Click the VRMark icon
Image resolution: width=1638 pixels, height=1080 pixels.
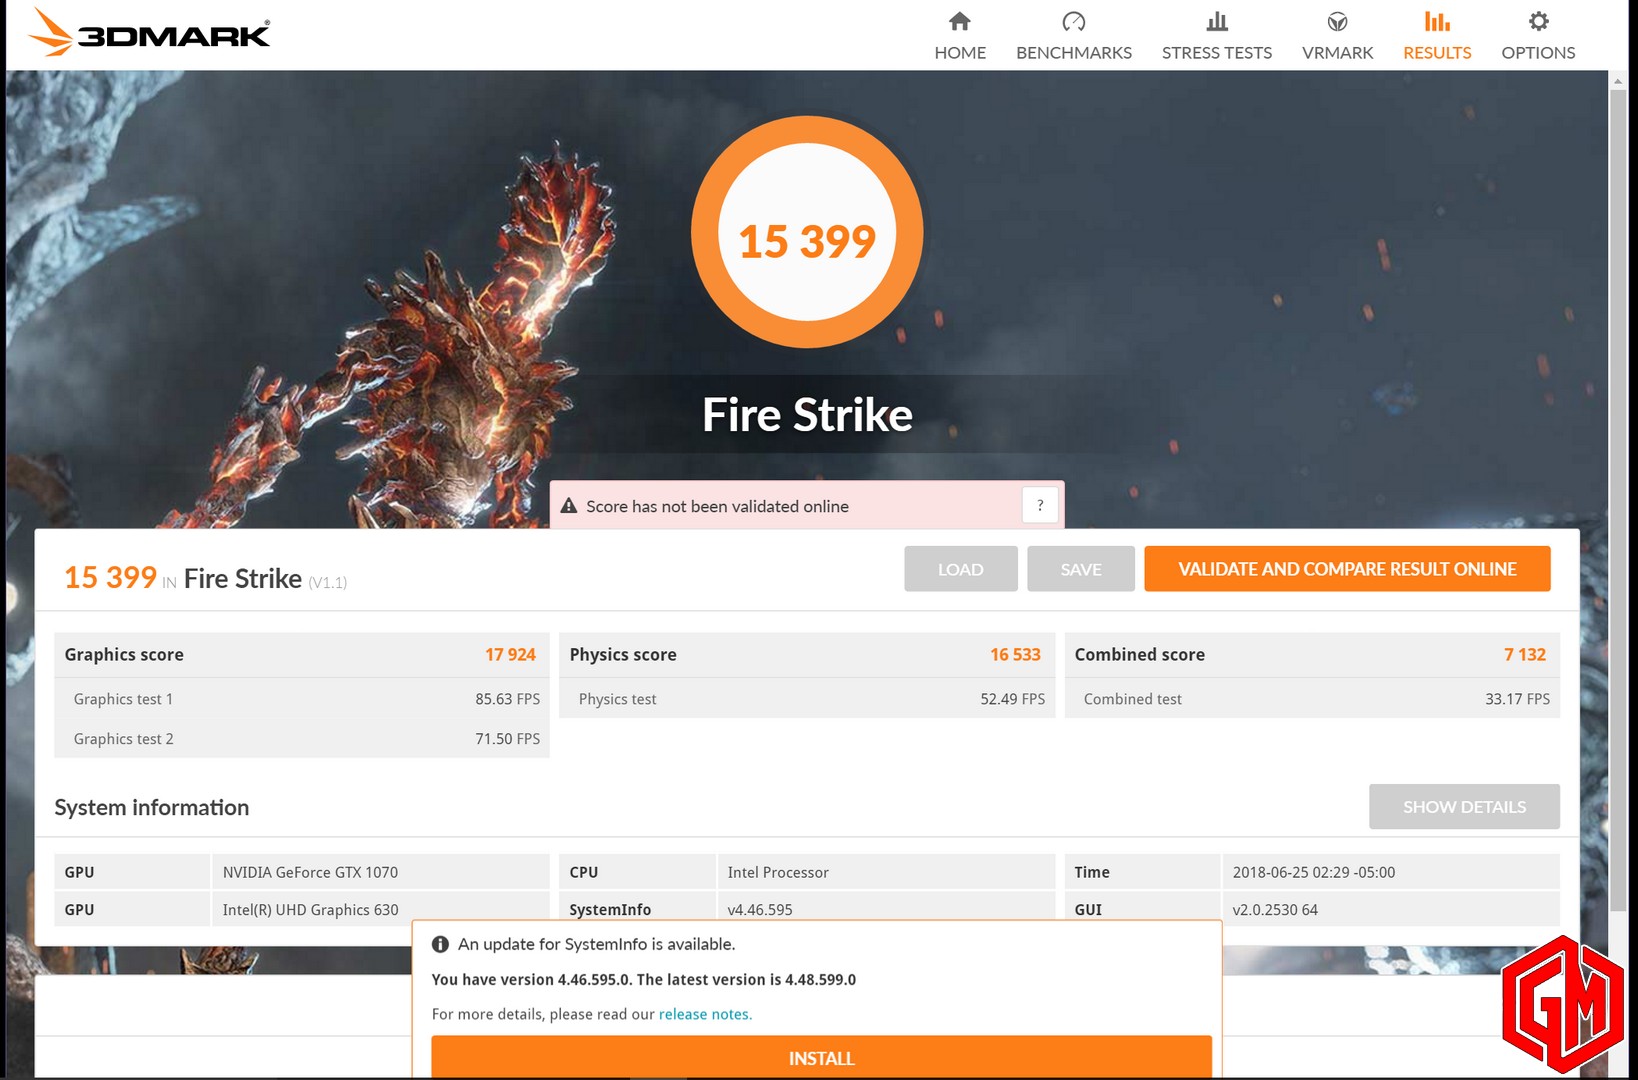[1337, 21]
